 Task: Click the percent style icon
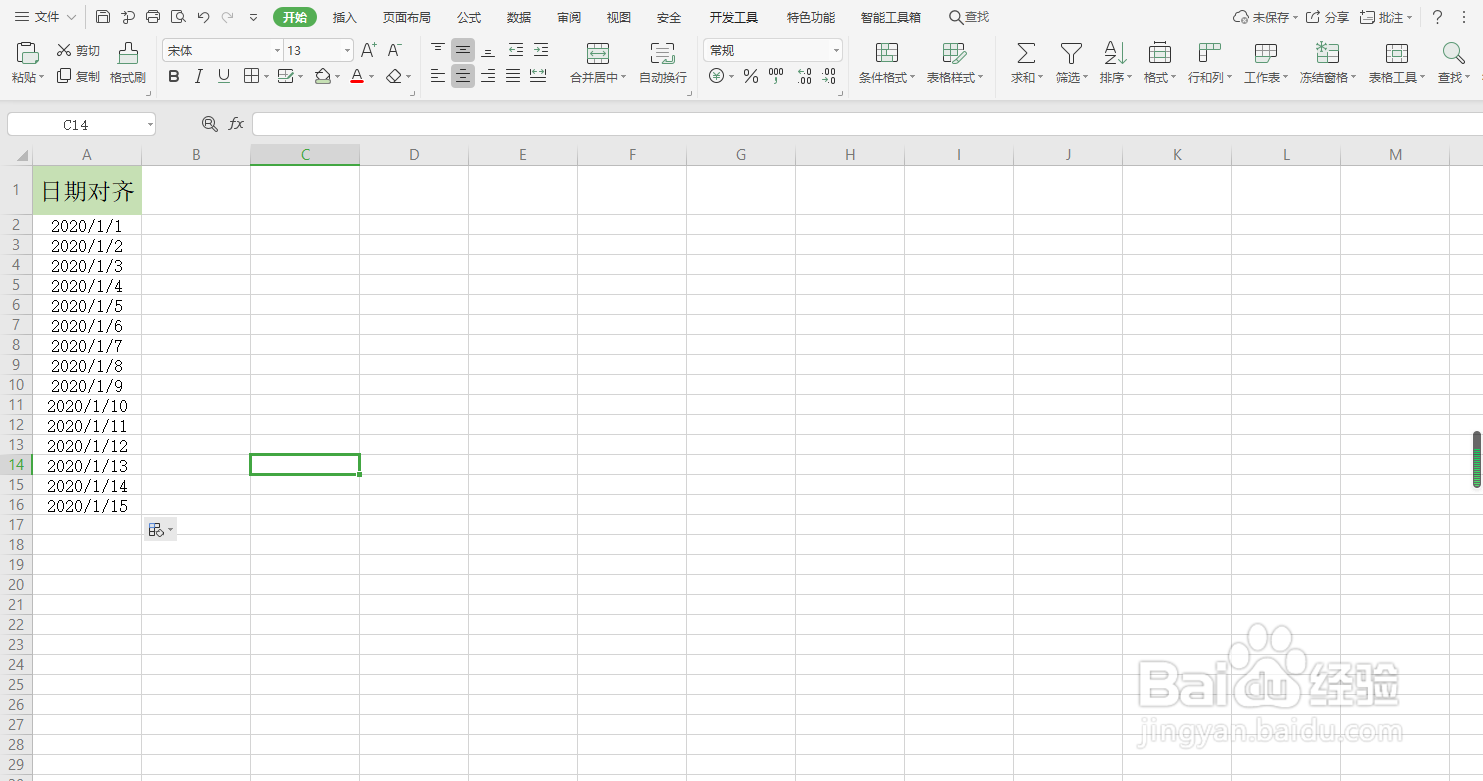pyautogui.click(x=751, y=76)
